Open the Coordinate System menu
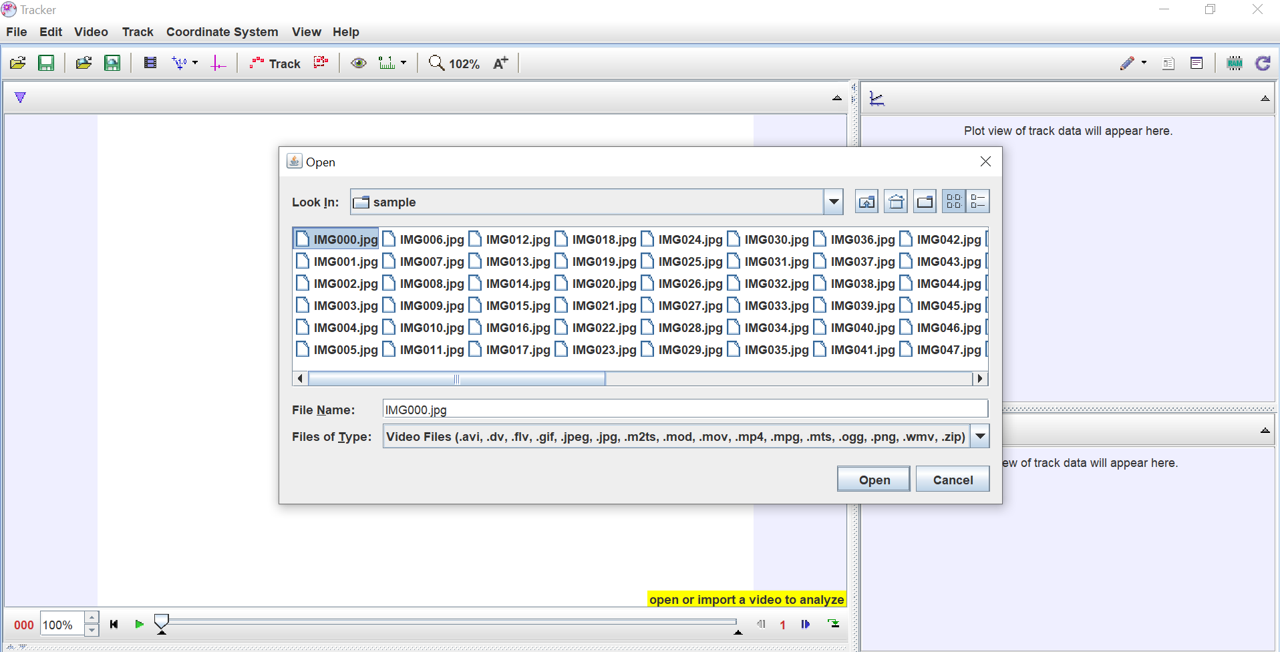1280x652 pixels. click(x=222, y=32)
